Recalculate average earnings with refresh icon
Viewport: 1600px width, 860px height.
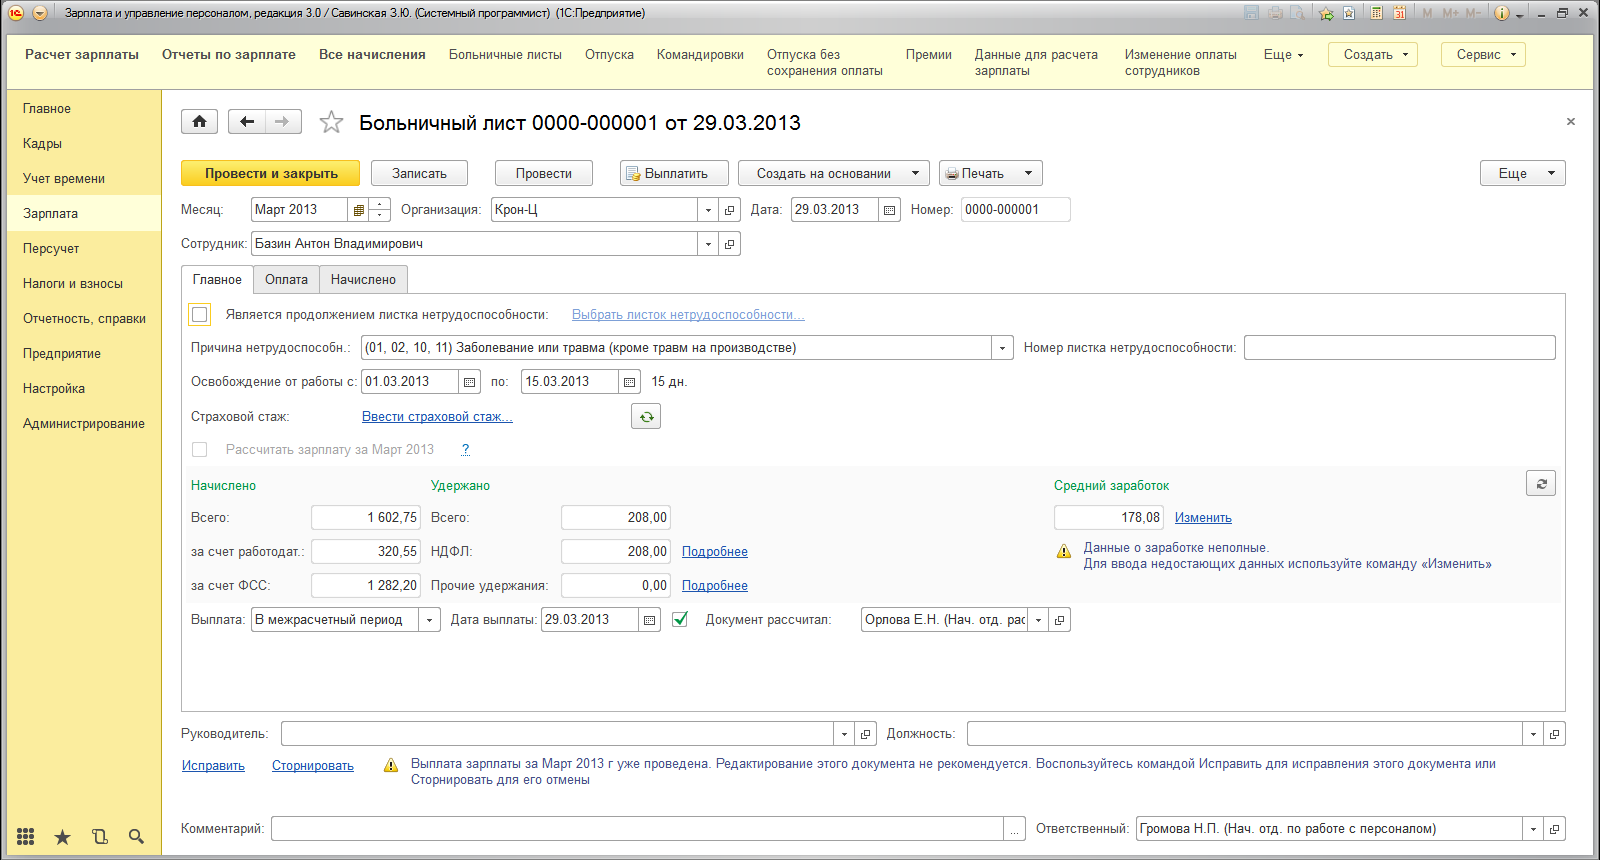tap(1541, 484)
